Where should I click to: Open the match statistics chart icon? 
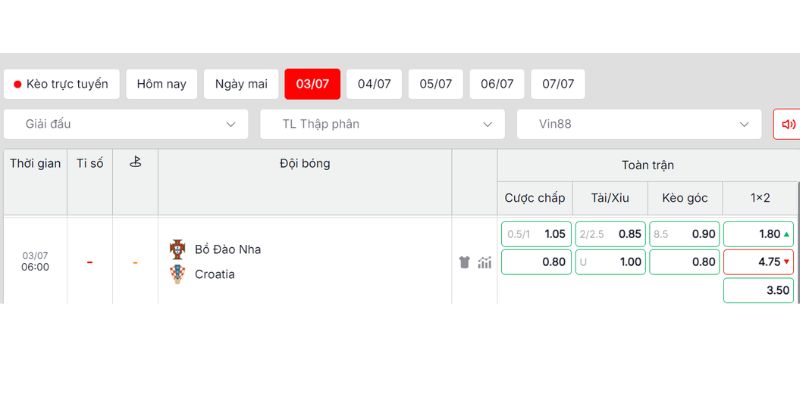485,262
